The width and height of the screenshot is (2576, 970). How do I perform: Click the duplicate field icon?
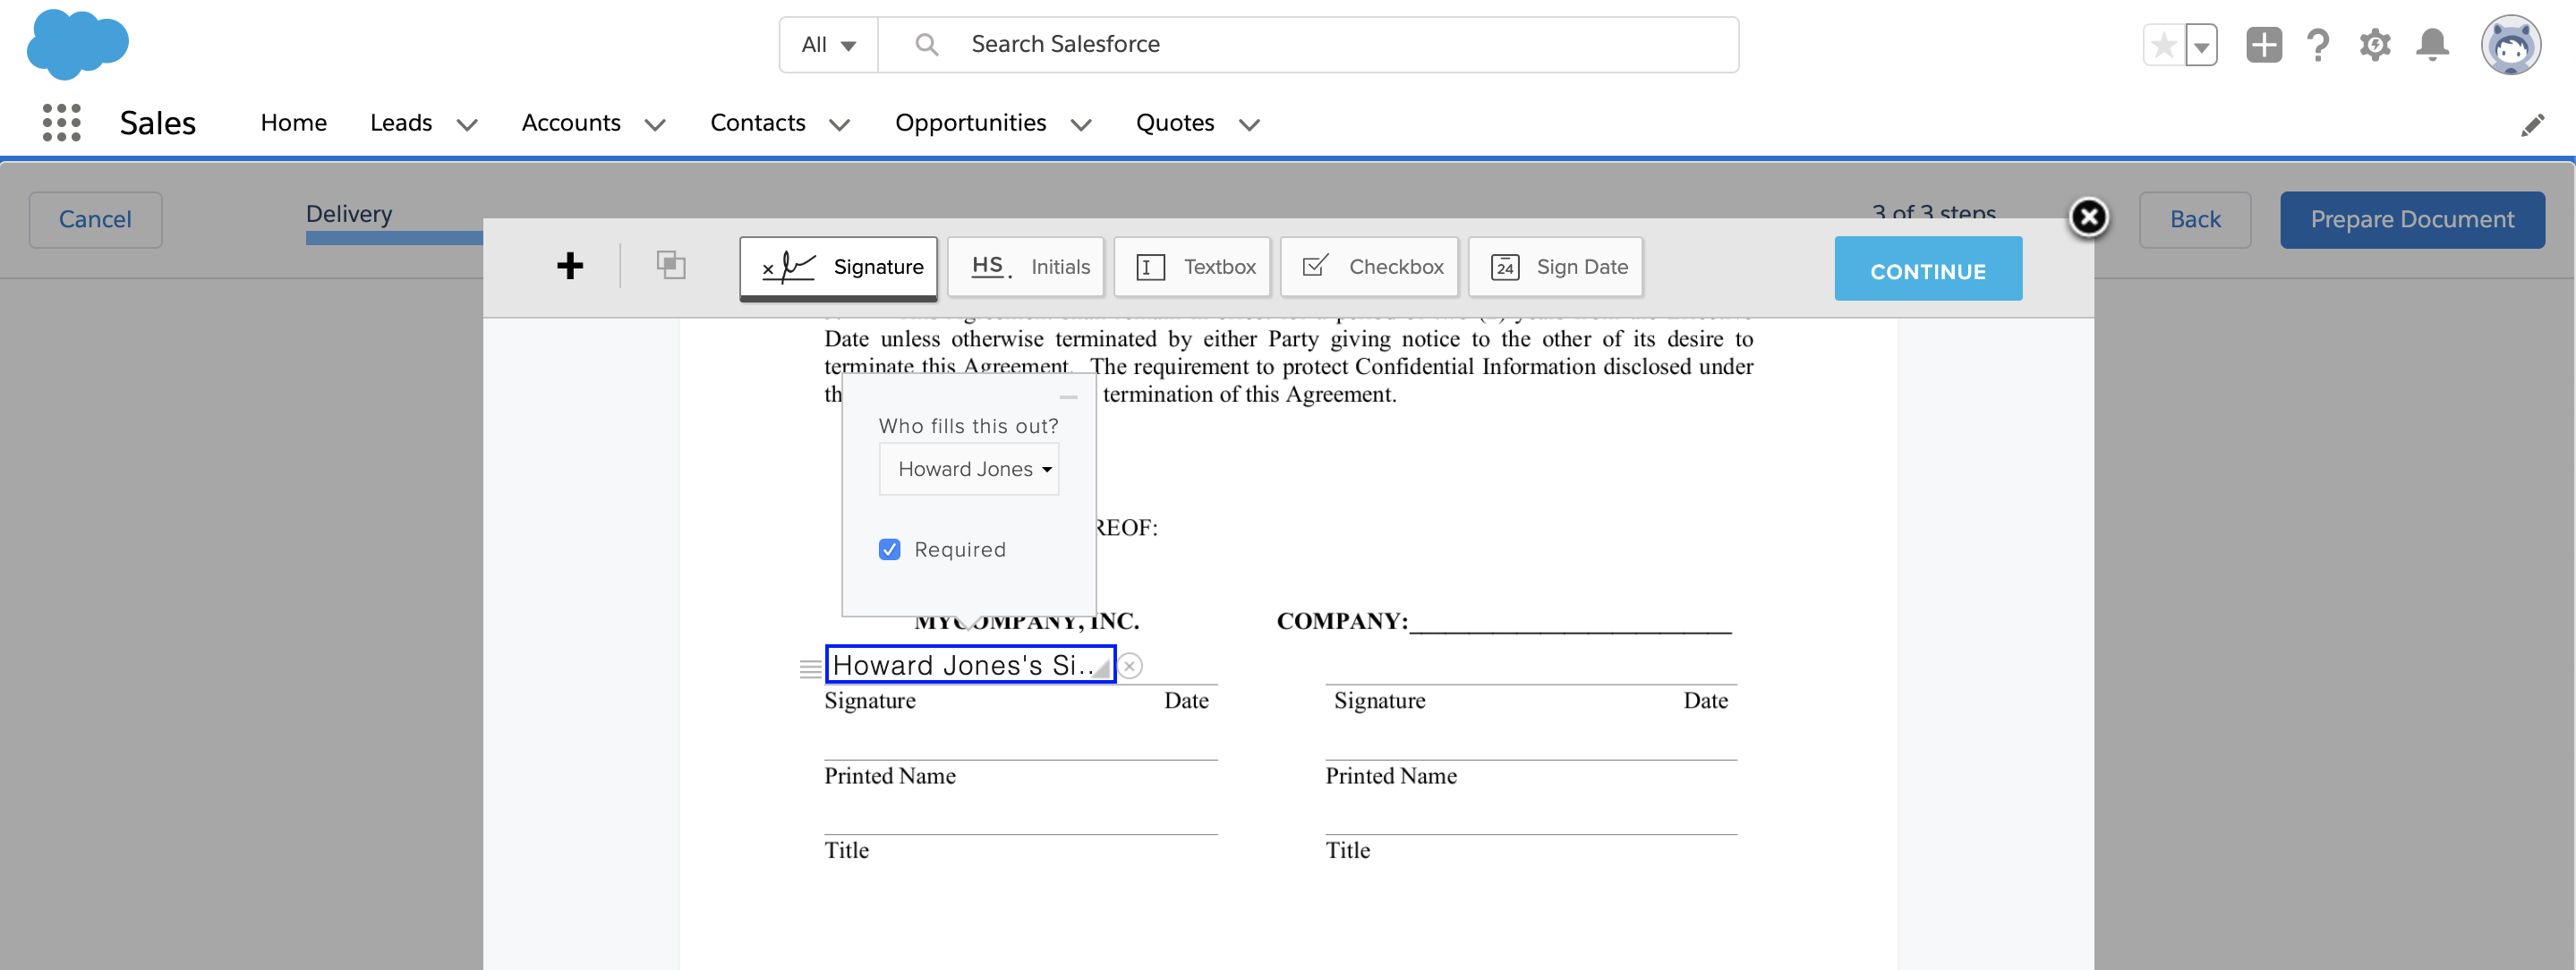pyautogui.click(x=670, y=266)
